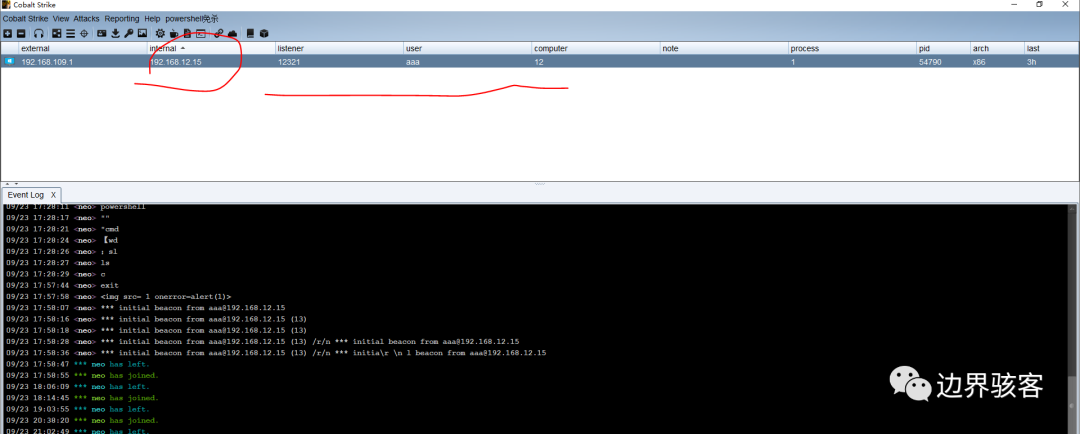Sort sessions by pid column
1080x434 pixels.
(x=943, y=48)
